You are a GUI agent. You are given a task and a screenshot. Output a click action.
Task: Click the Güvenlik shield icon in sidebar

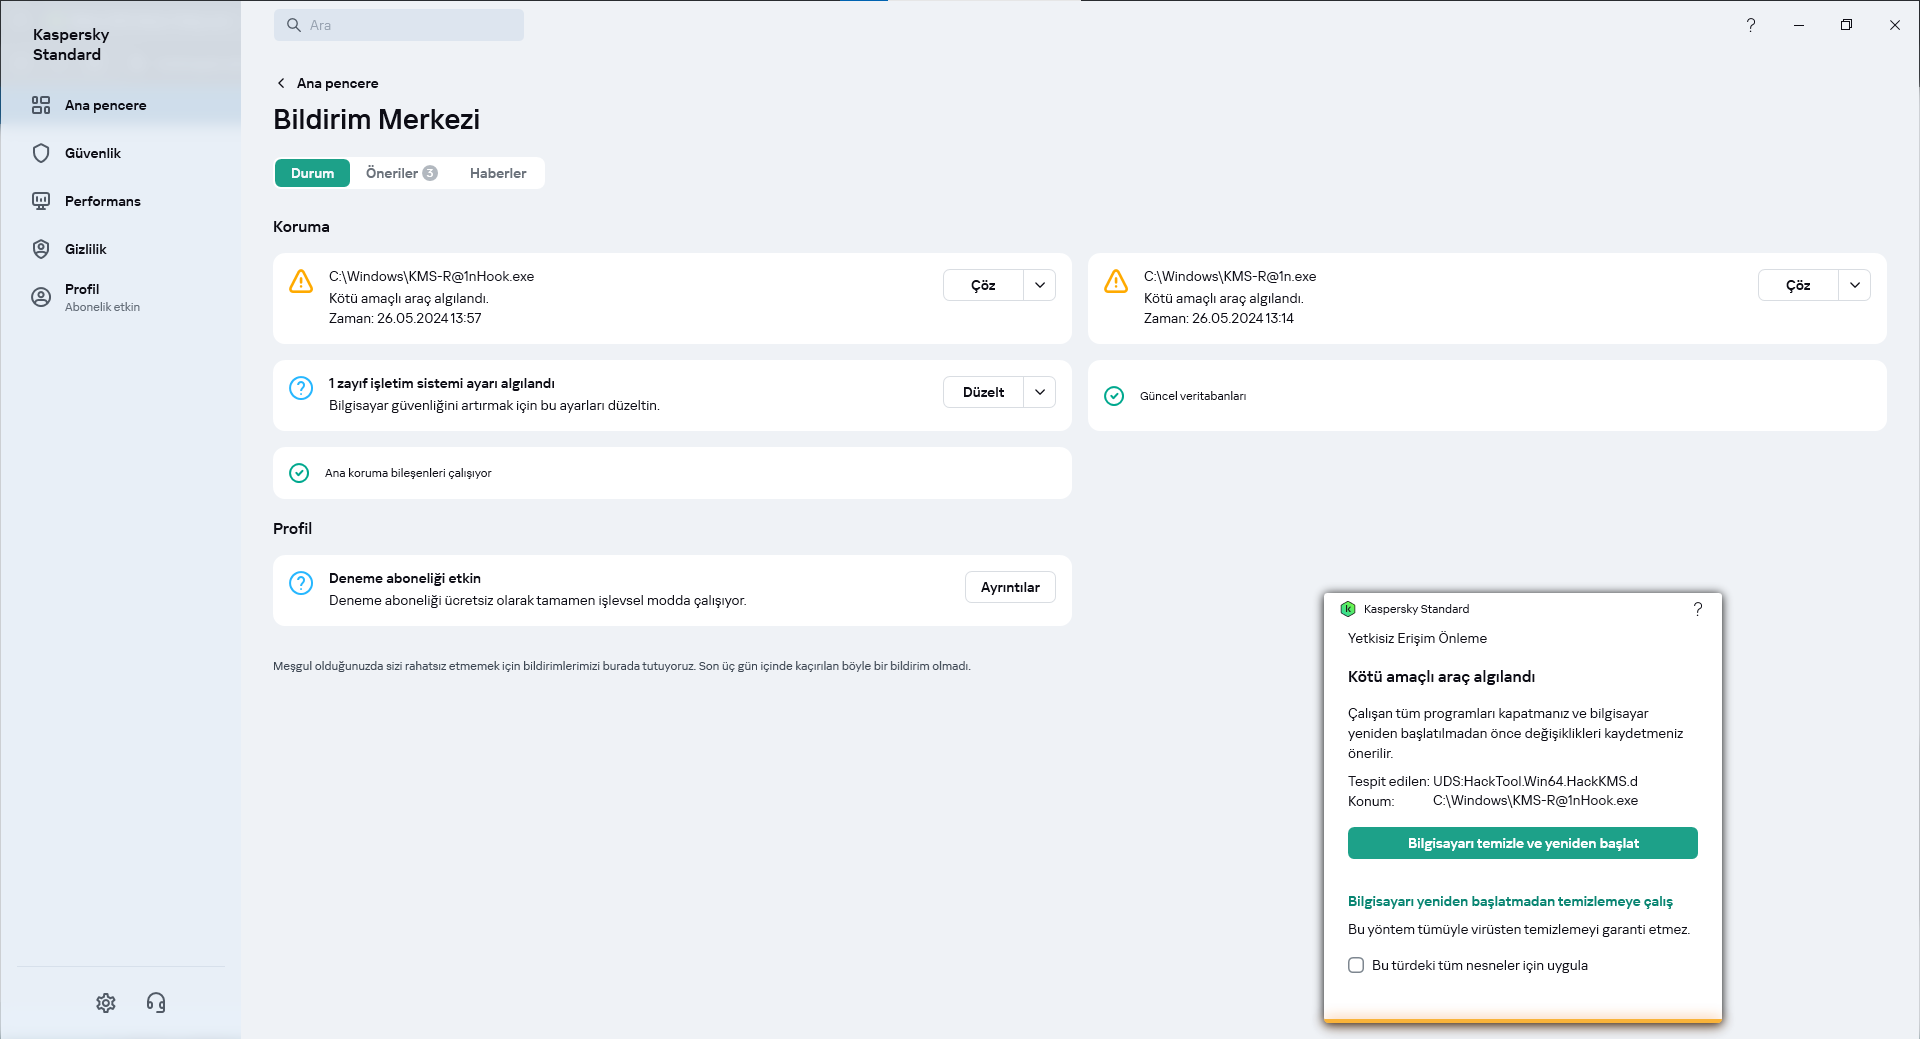coord(41,153)
